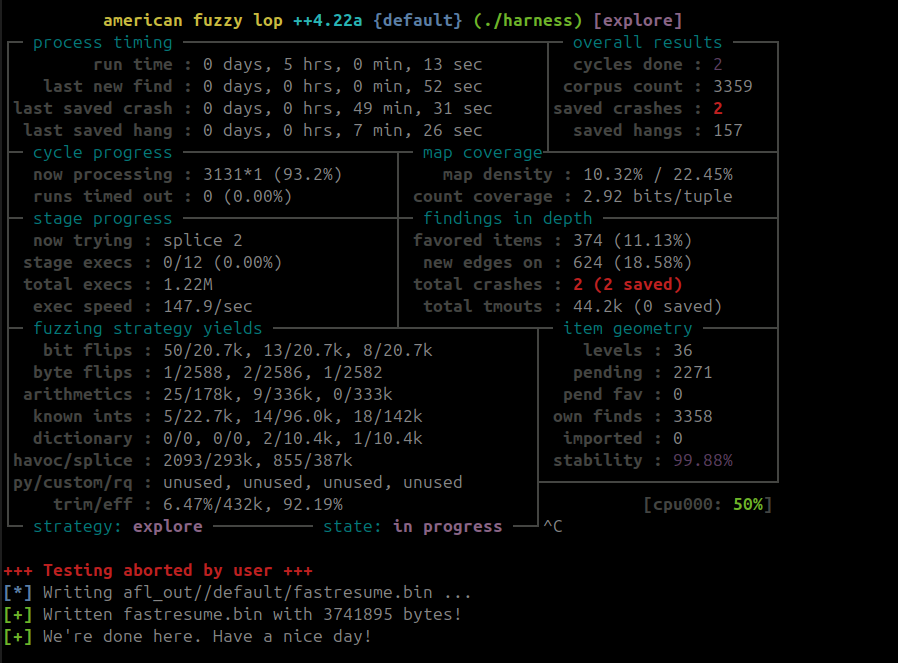Viewport: 898px width, 663px height.
Task: Click the state value 'in progress'
Action: (x=447, y=527)
